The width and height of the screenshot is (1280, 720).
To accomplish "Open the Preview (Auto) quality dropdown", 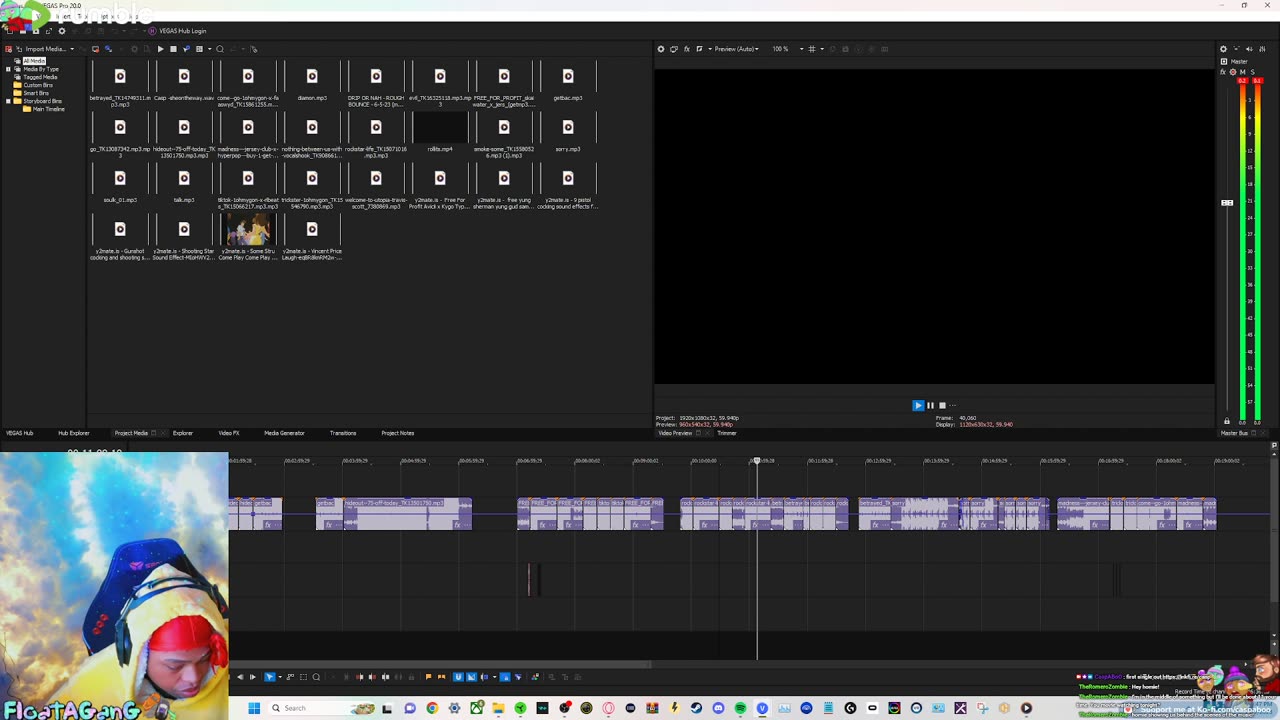I will point(736,49).
